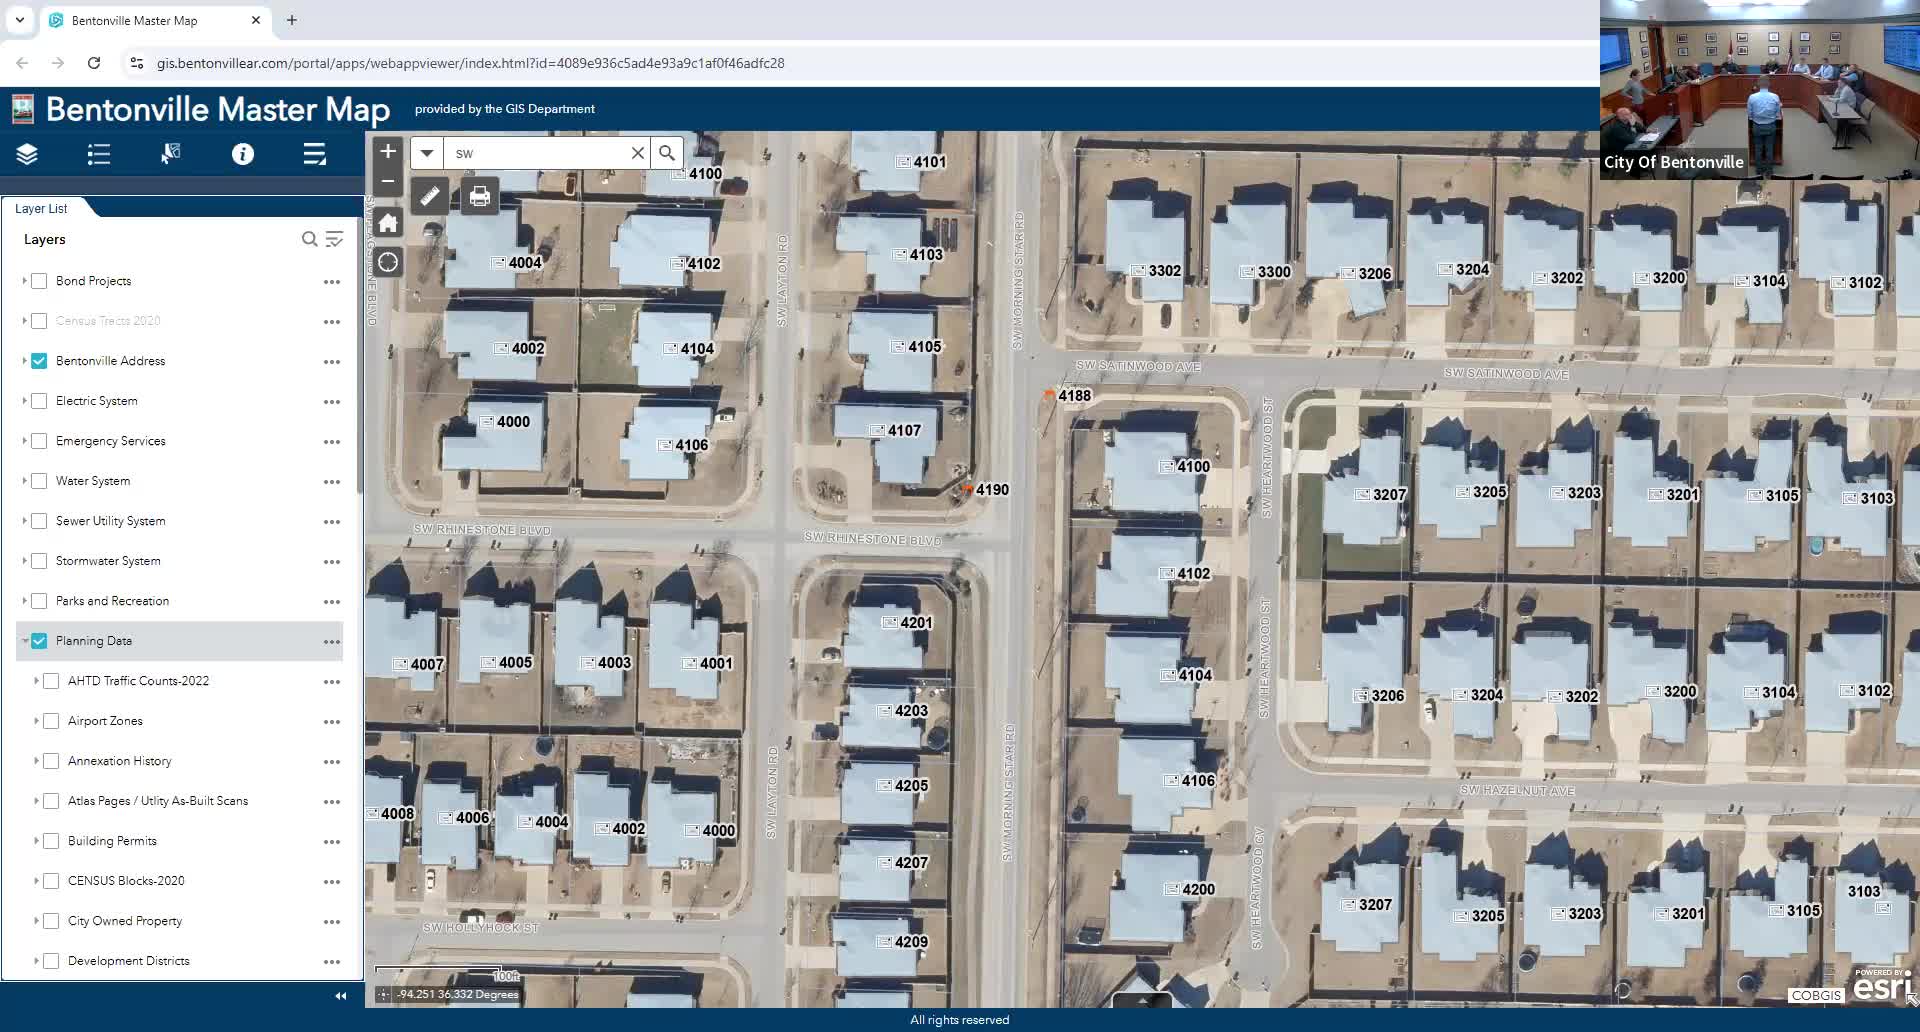Open options menu for Planning Data layer
Viewport: 1920px width, 1032px height.
[x=332, y=642]
